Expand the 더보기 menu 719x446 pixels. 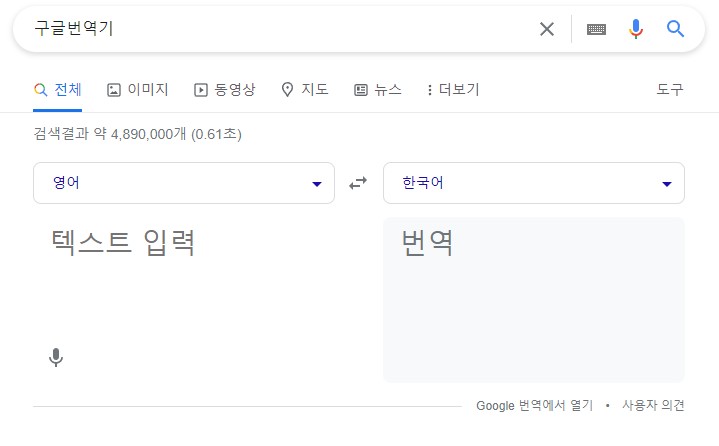[x=453, y=89]
